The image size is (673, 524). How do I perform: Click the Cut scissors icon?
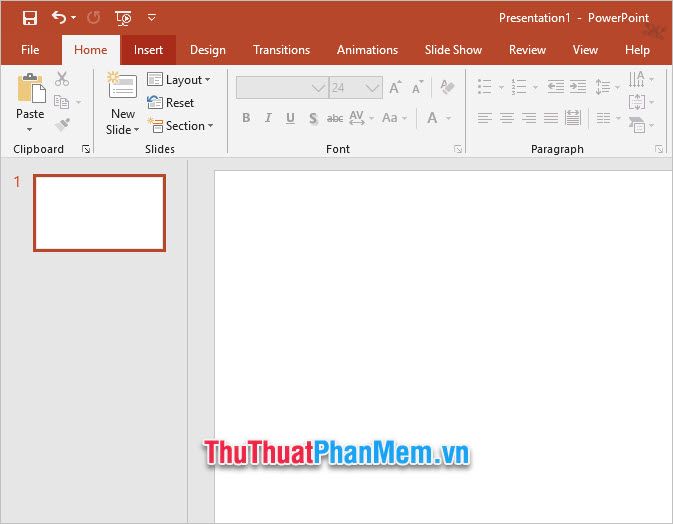(x=62, y=79)
